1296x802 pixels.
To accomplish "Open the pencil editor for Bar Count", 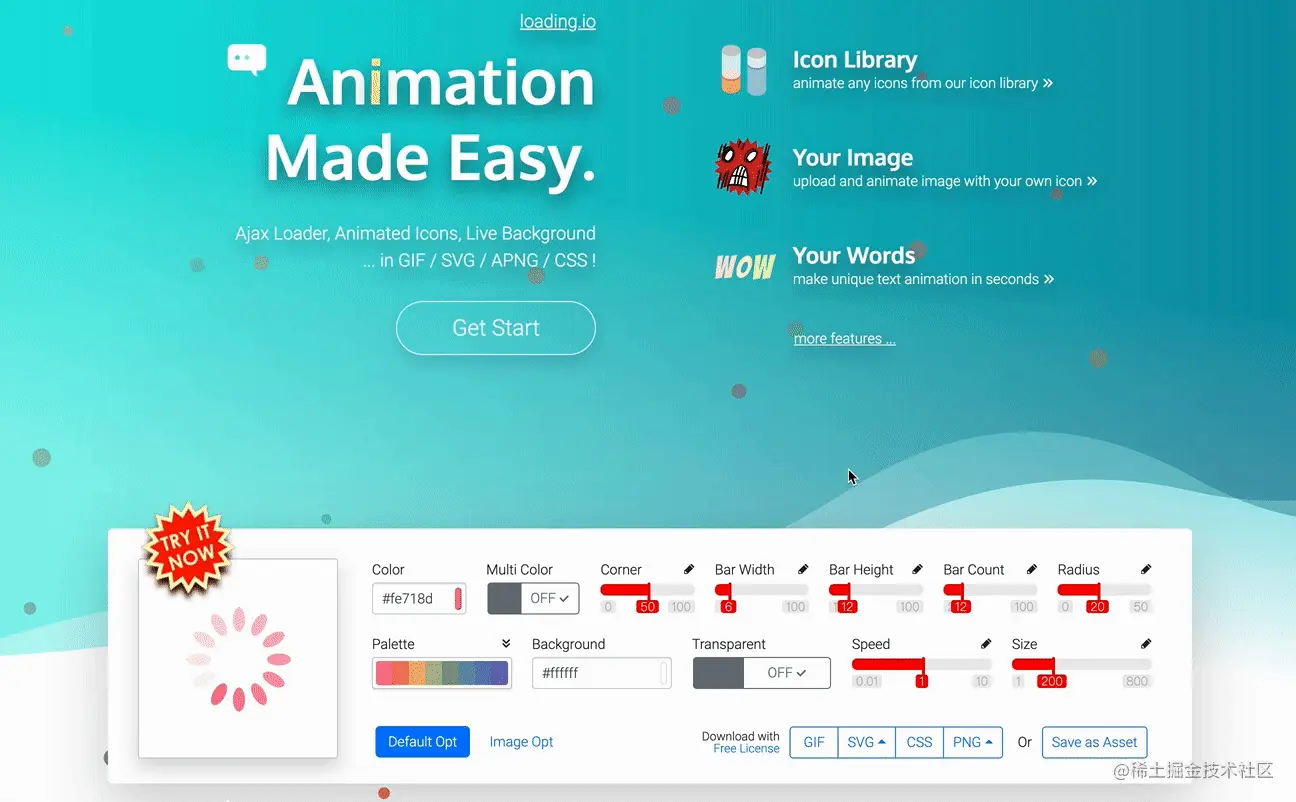I will [1031, 568].
